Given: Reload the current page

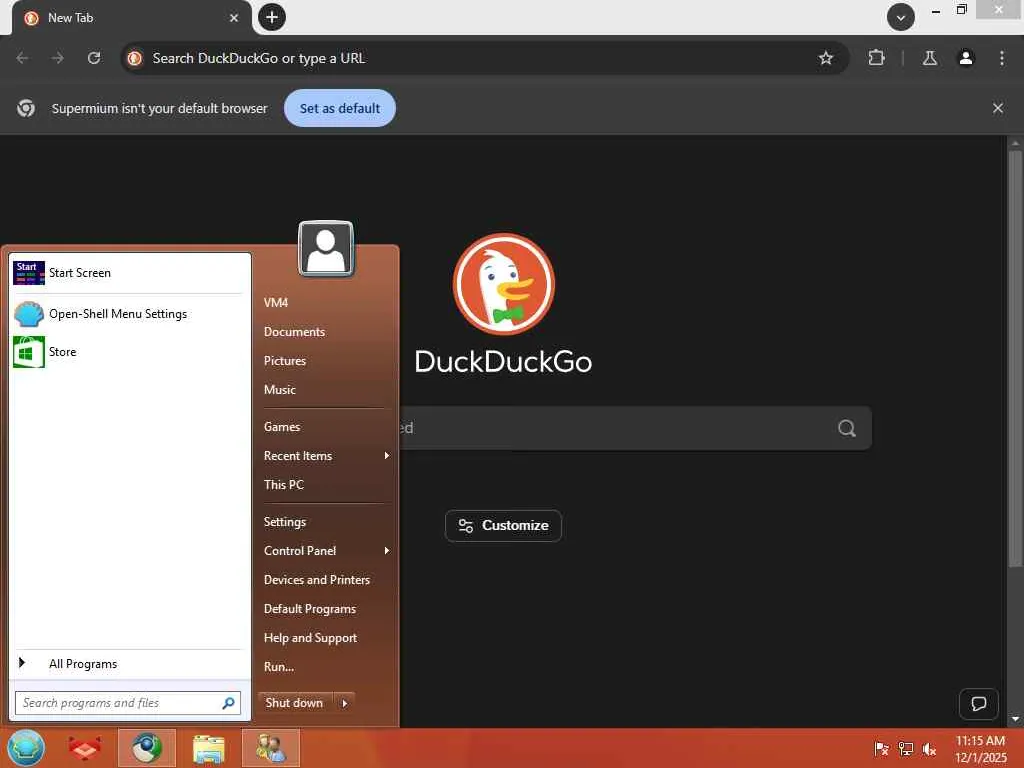Looking at the screenshot, I should (x=94, y=58).
